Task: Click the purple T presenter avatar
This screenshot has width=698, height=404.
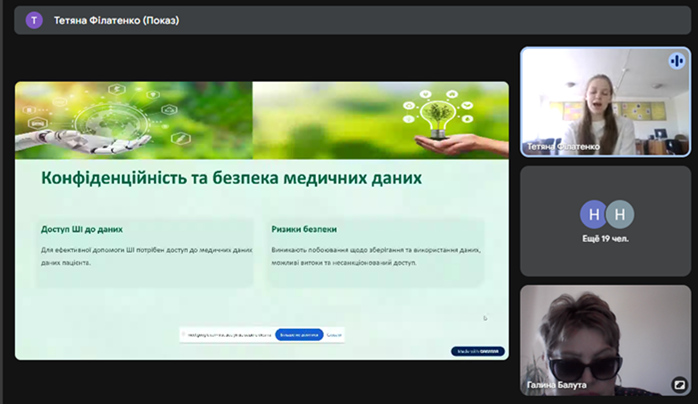Action: [34, 20]
